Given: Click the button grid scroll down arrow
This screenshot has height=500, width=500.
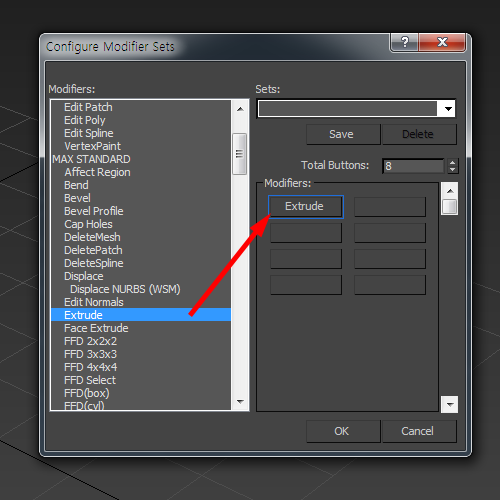Looking at the screenshot, I should tap(450, 405).
